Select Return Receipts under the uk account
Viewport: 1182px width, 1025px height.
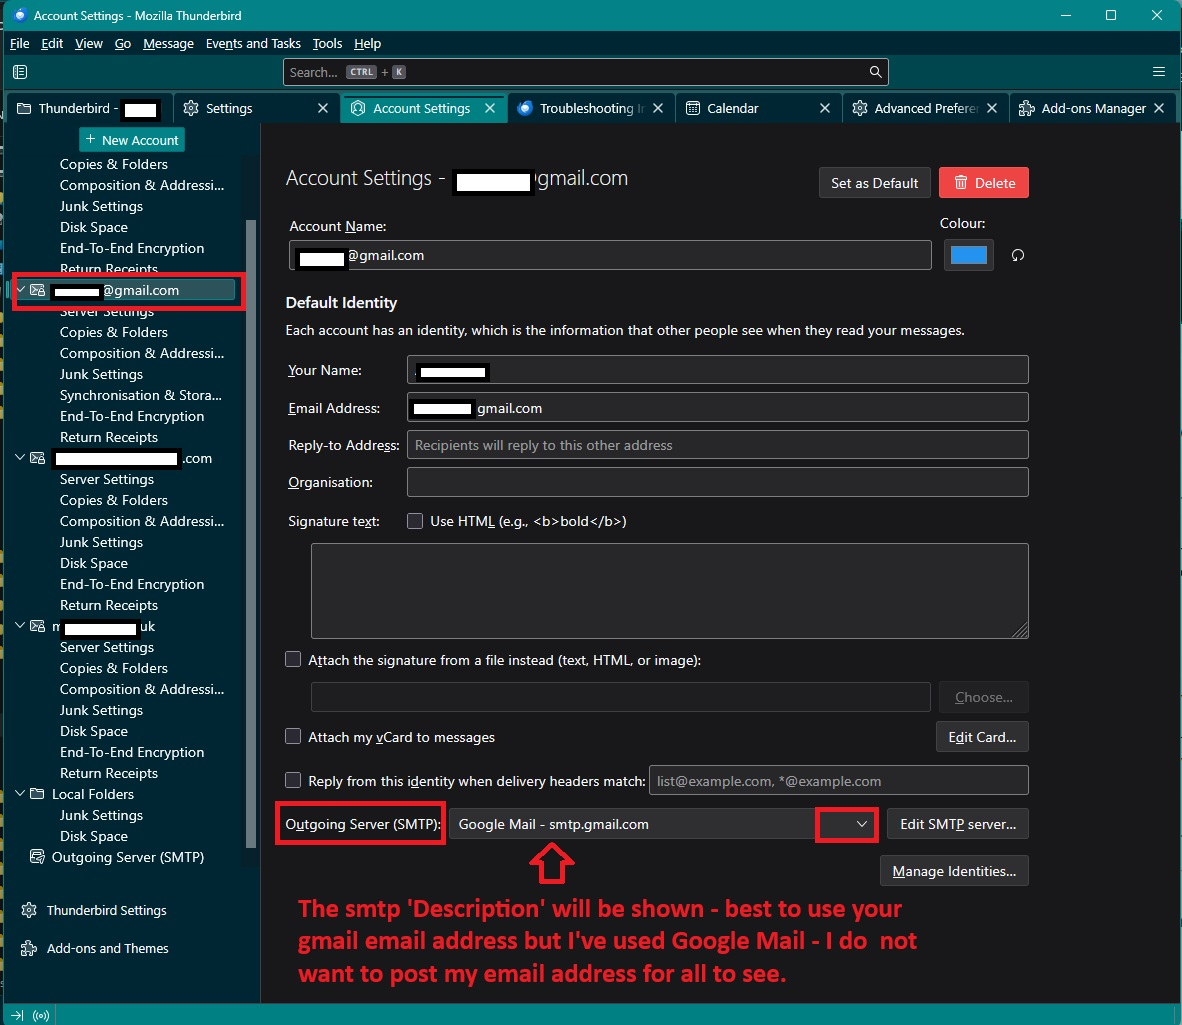click(x=109, y=773)
